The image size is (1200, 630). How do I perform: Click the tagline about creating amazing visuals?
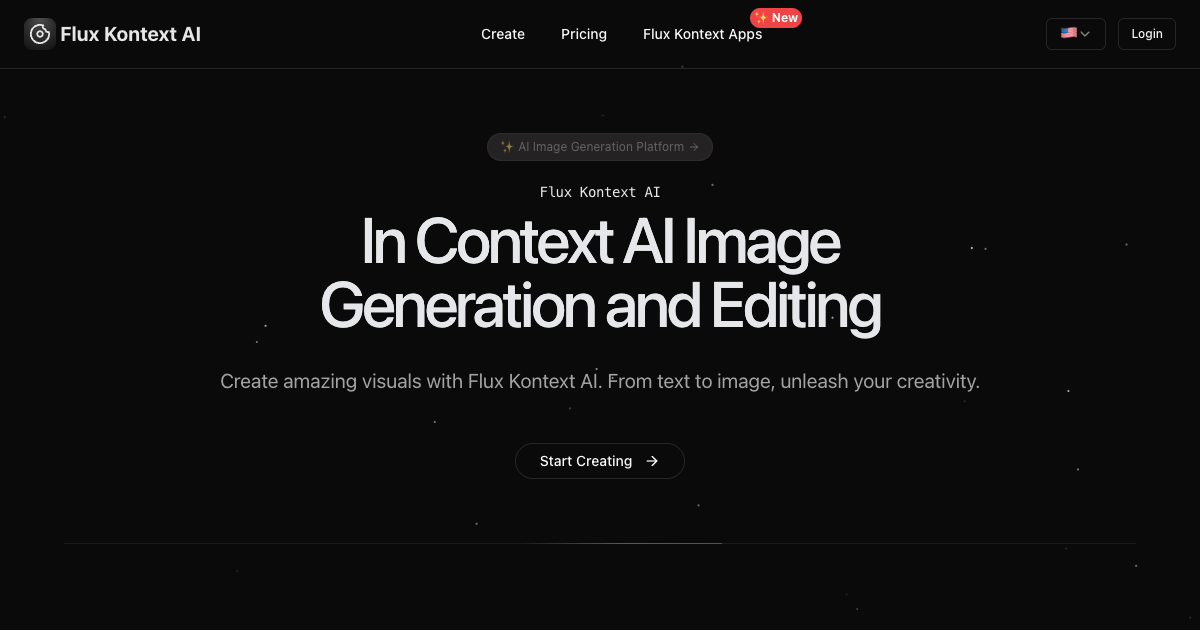pos(600,381)
